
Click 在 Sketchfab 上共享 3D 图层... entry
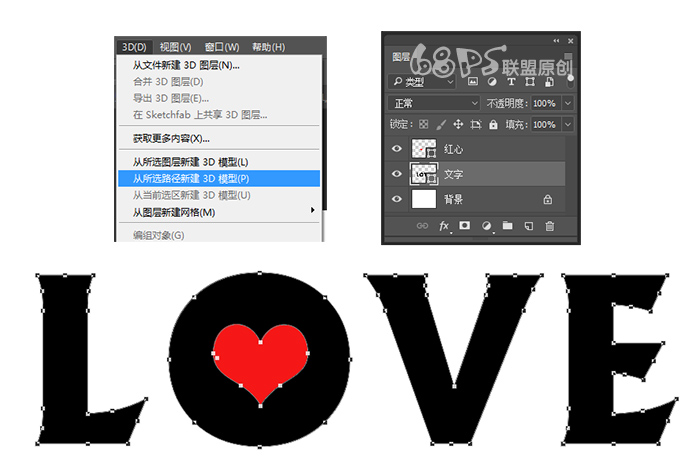[219, 115]
